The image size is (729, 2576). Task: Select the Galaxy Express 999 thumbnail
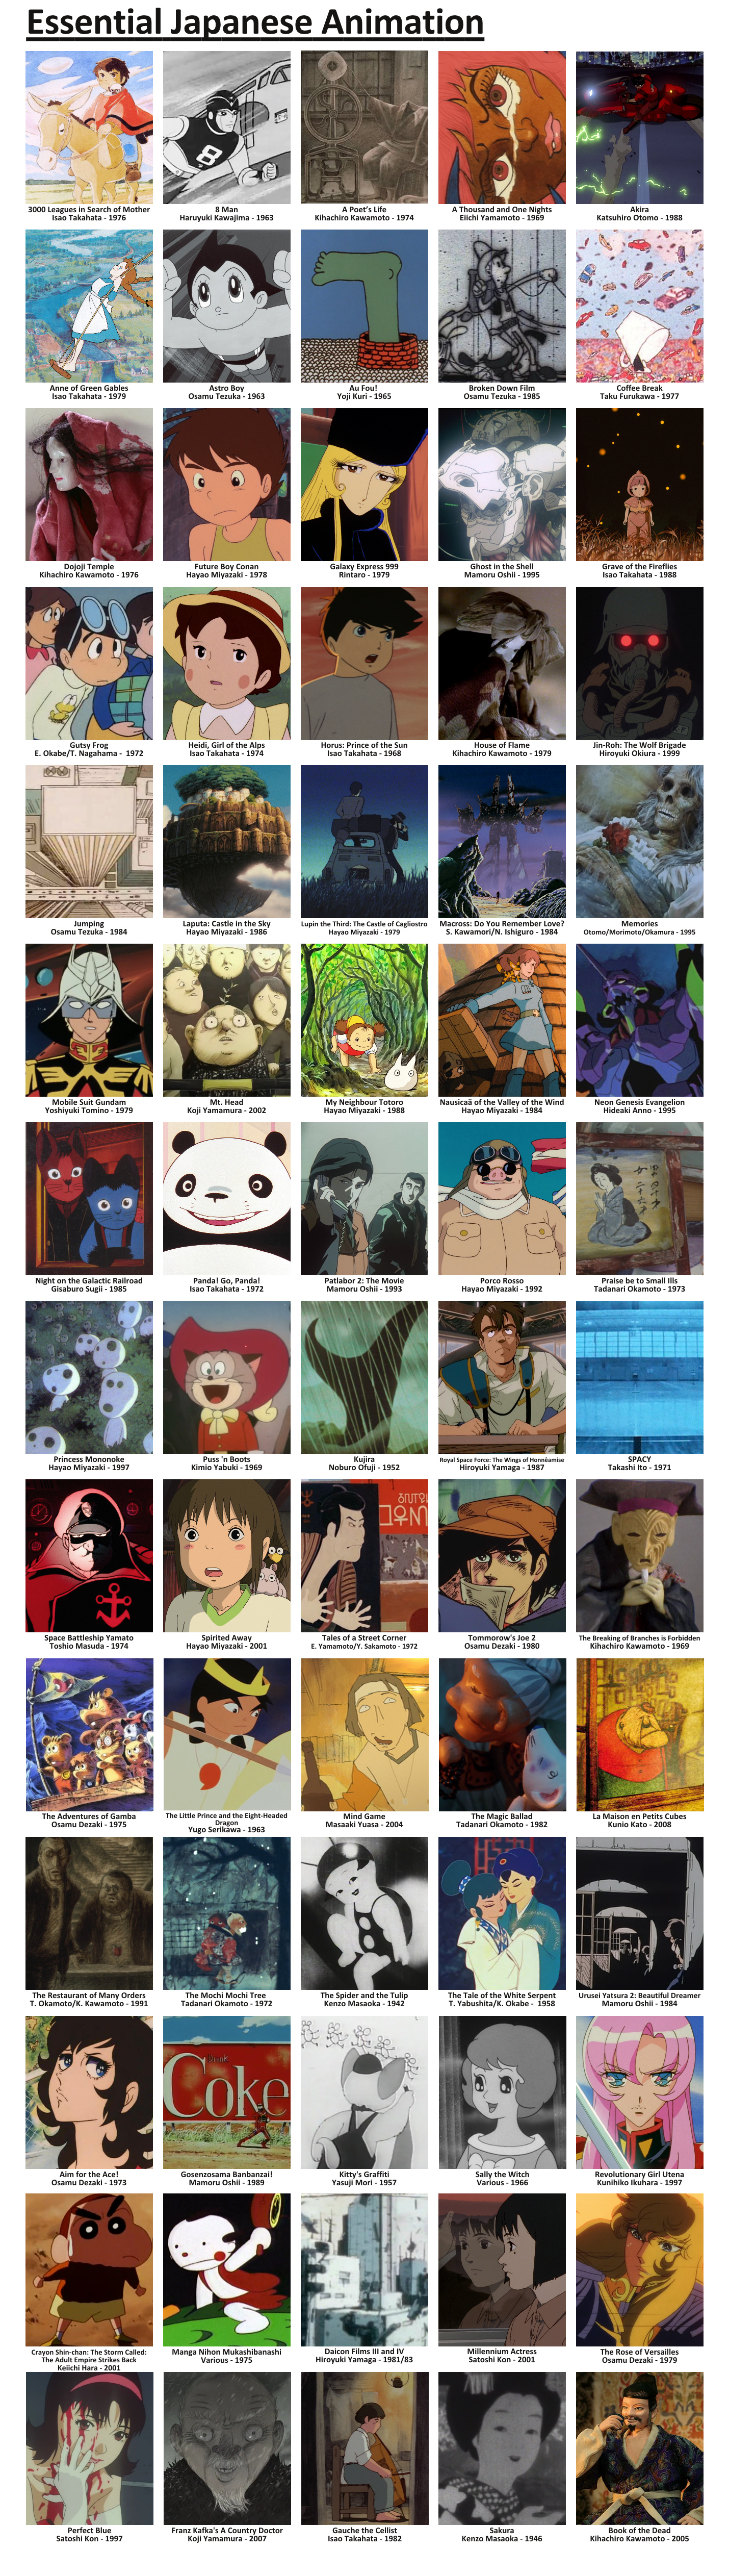[x=364, y=484]
